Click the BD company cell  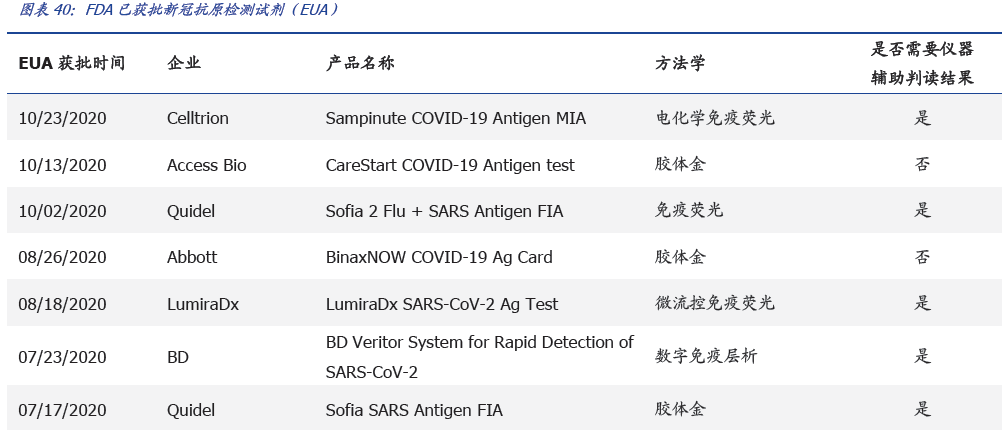point(178,357)
